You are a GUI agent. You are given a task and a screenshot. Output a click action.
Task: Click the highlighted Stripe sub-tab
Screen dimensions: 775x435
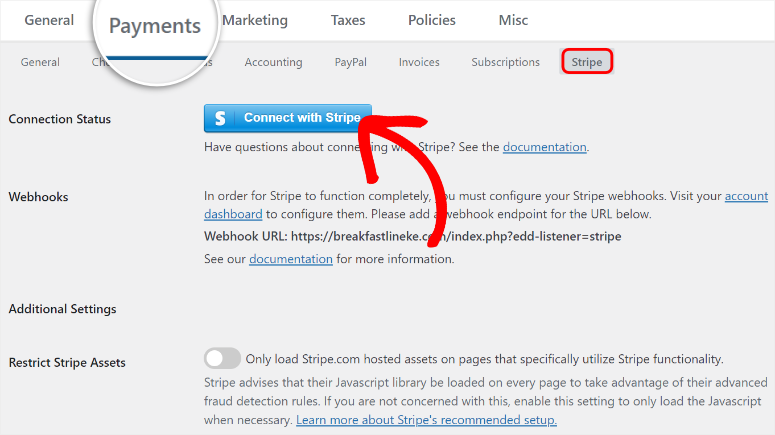(x=586, y=62)
